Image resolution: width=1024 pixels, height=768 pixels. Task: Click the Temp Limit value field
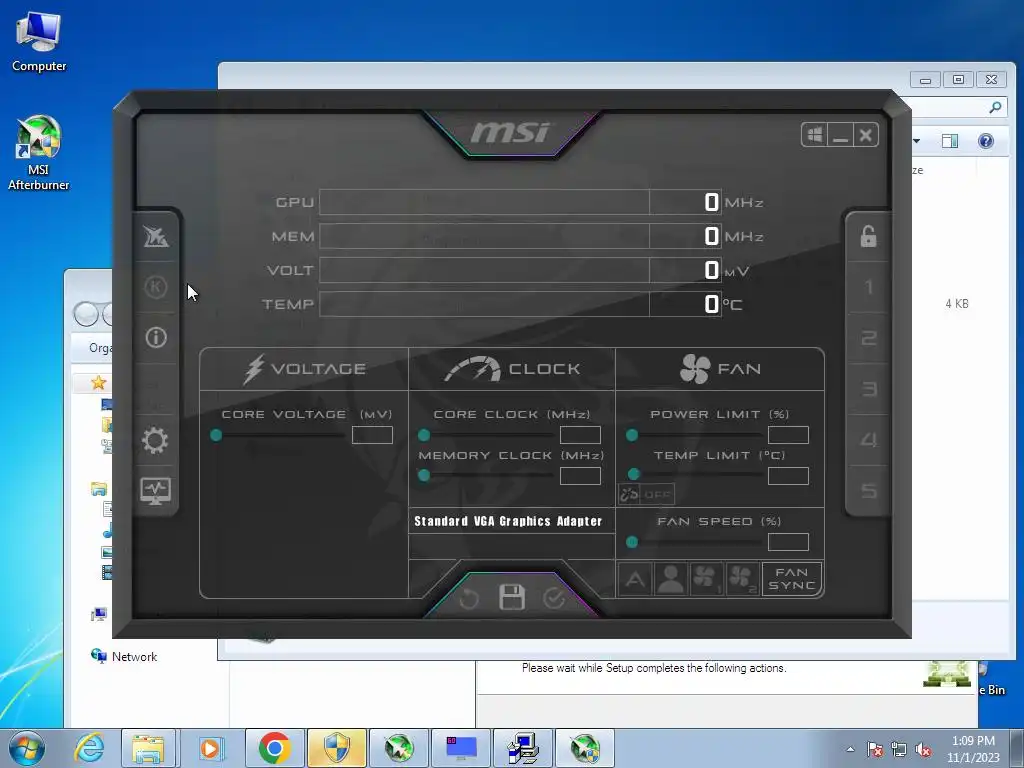(x=788, y=475)
